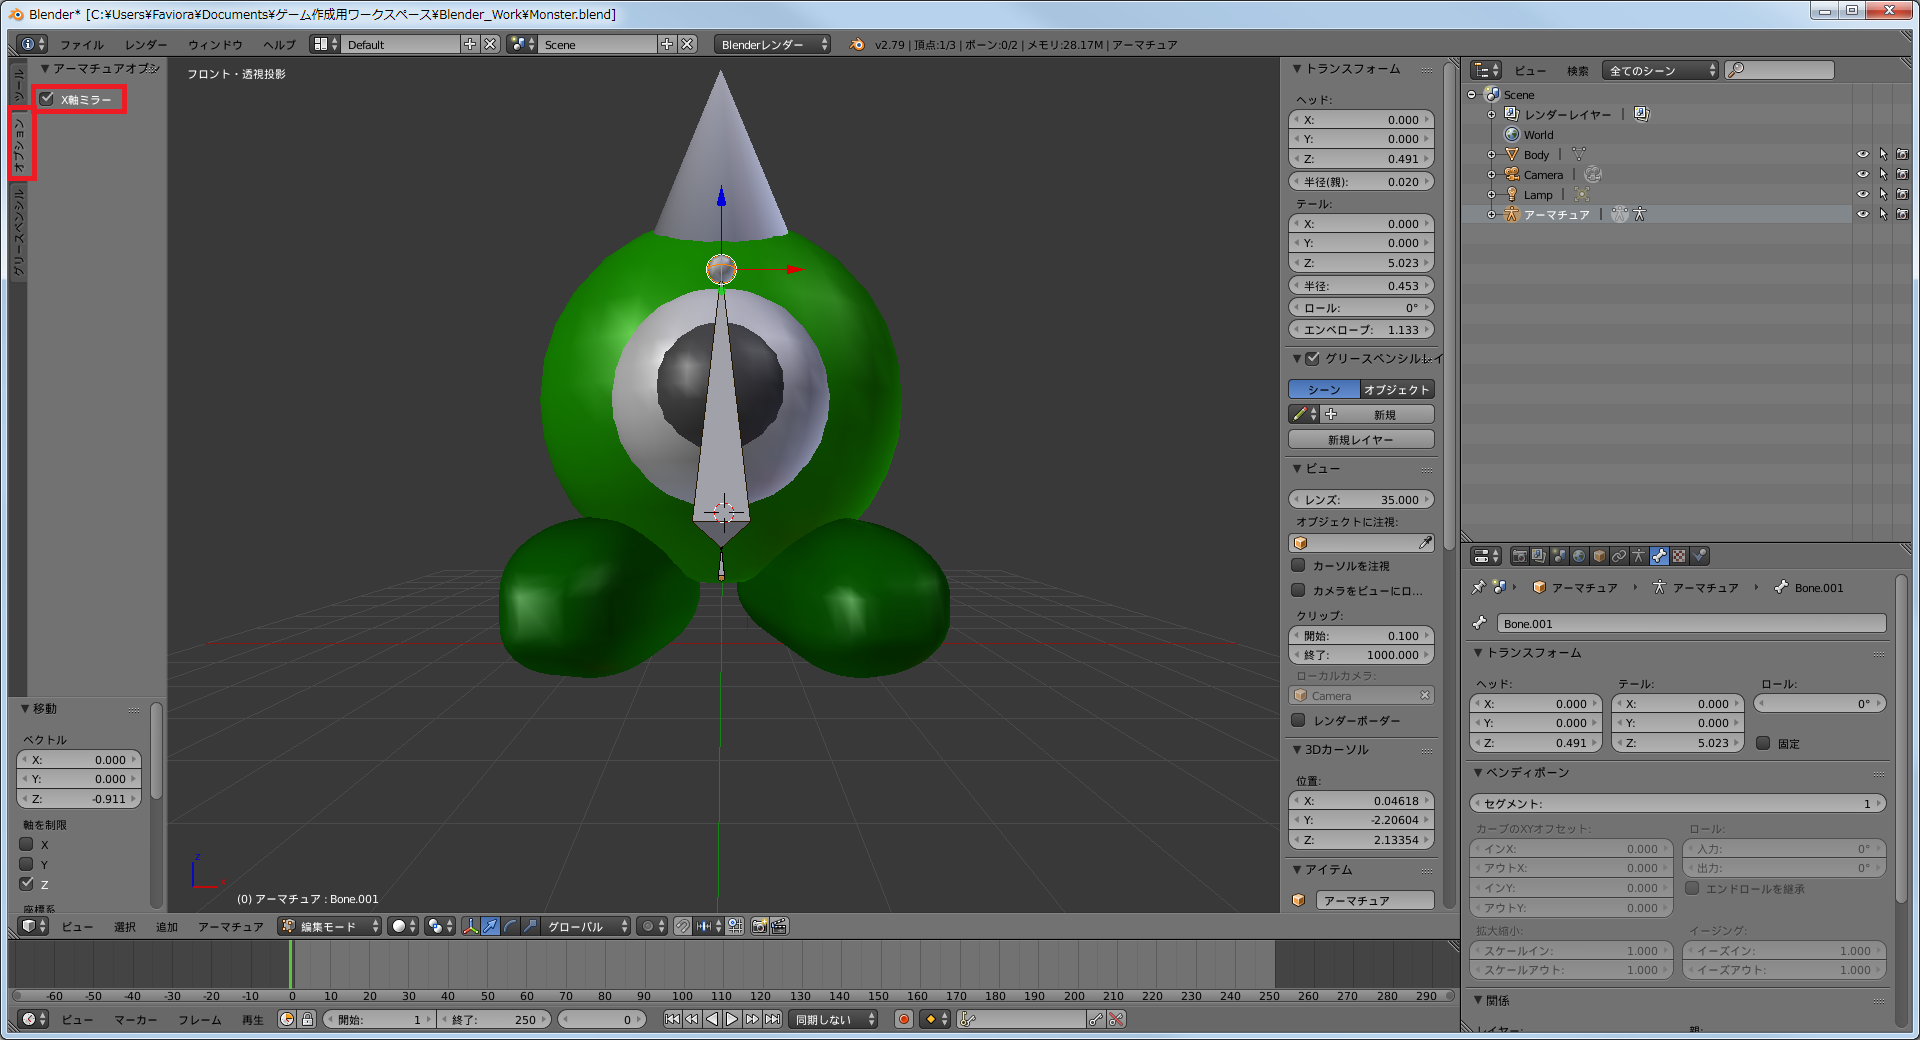Toggle the X-axis mirror checkbox
This screenshot has height=1040, width=1920.
47,99
